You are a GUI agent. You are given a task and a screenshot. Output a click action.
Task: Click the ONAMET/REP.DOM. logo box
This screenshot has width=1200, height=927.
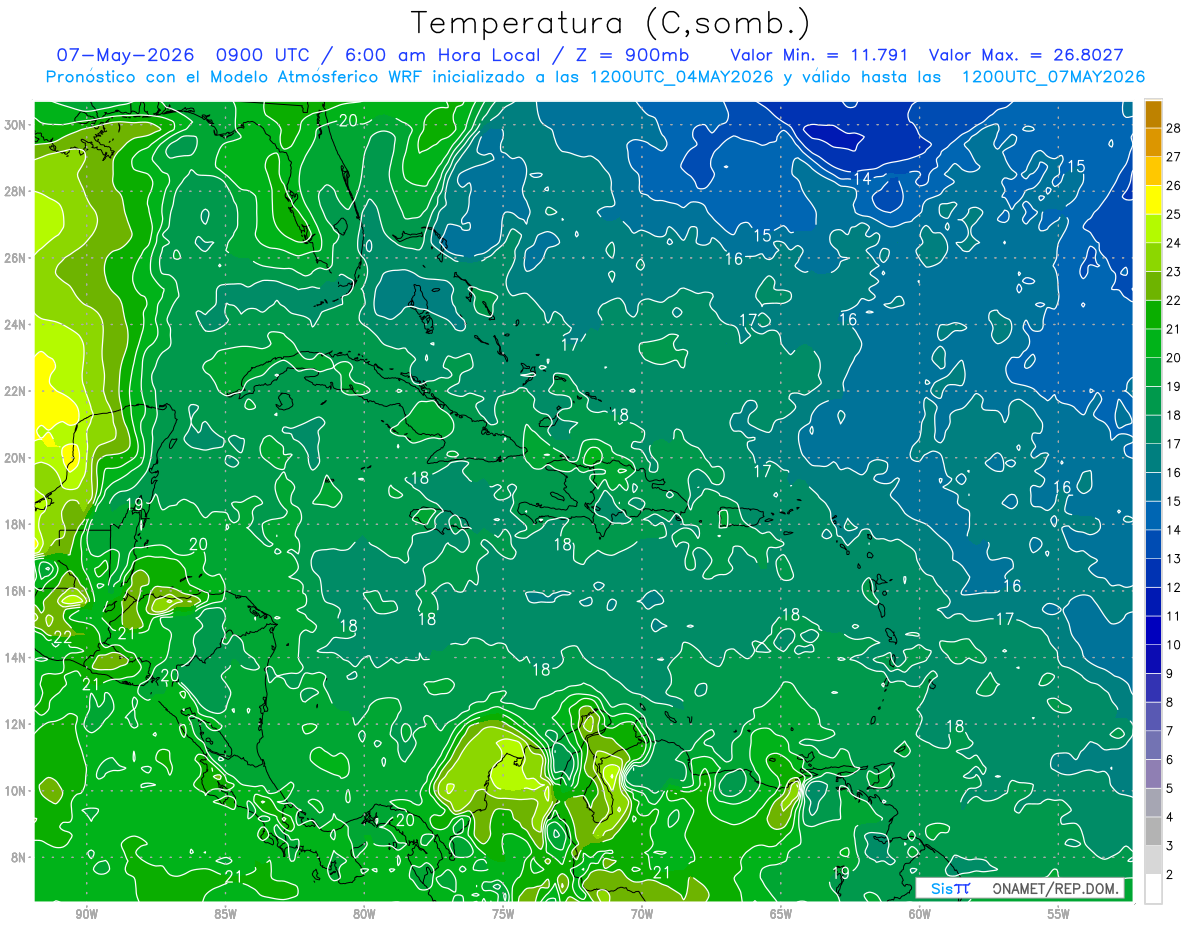[x=1019, y=888]
